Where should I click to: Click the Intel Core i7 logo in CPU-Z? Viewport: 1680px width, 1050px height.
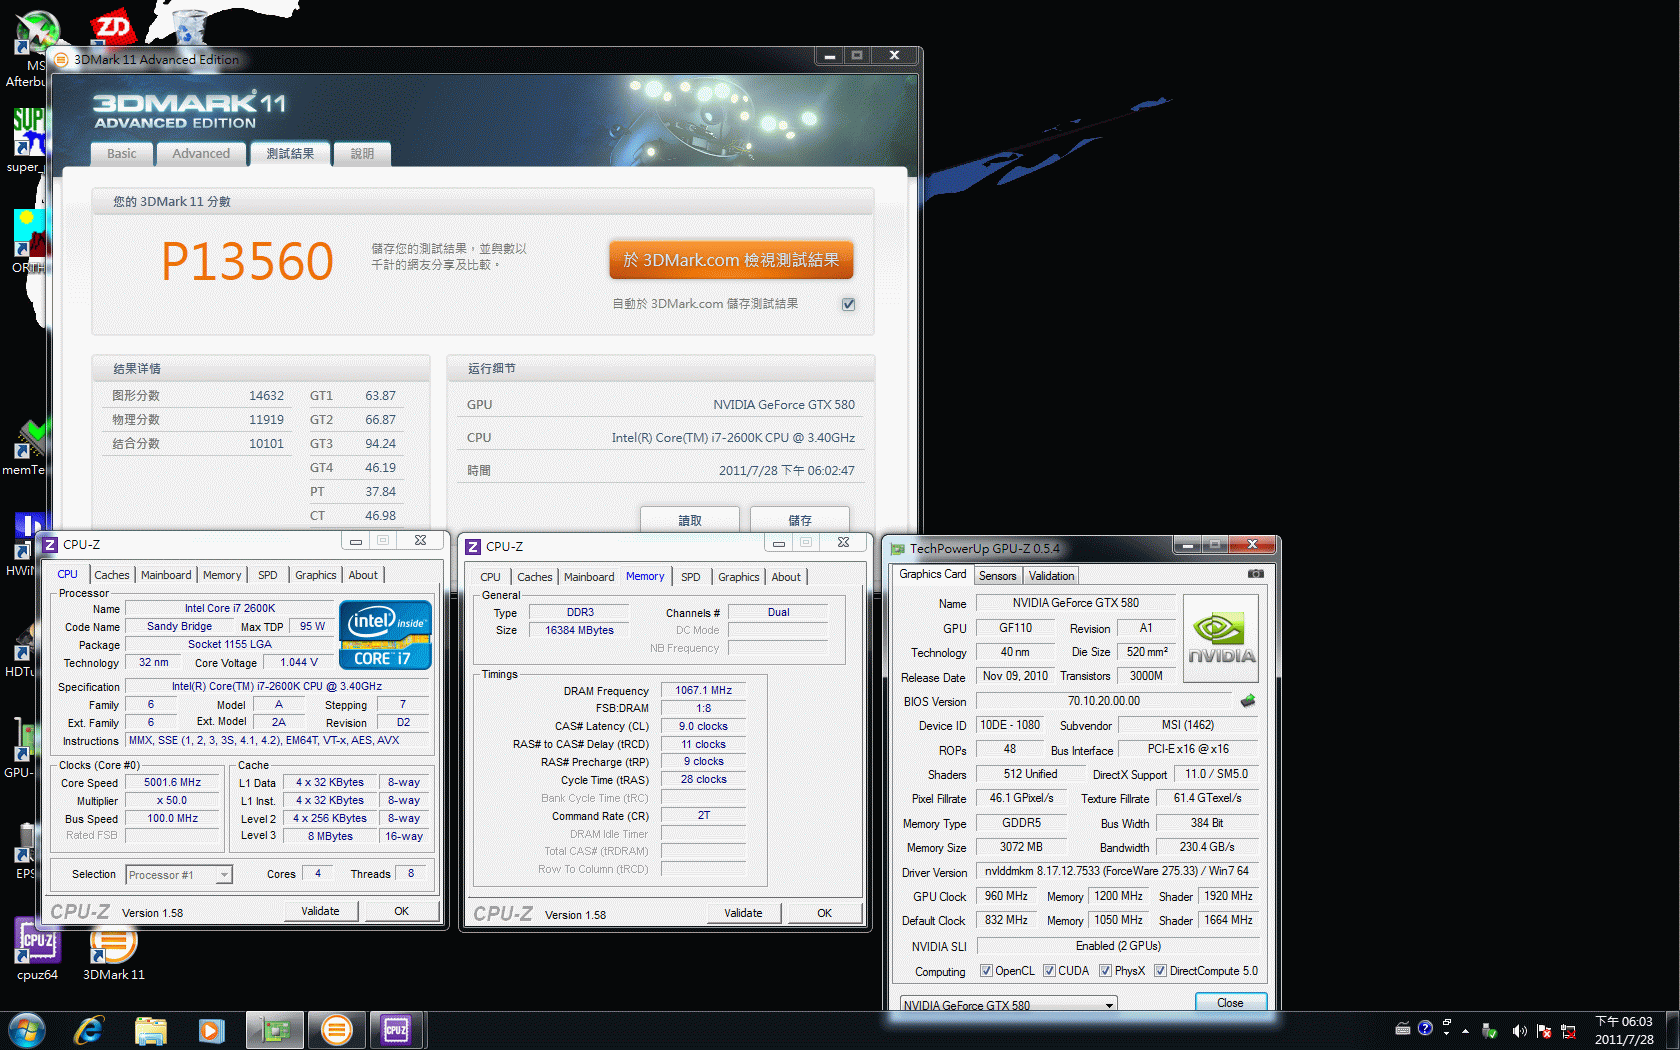385,634
